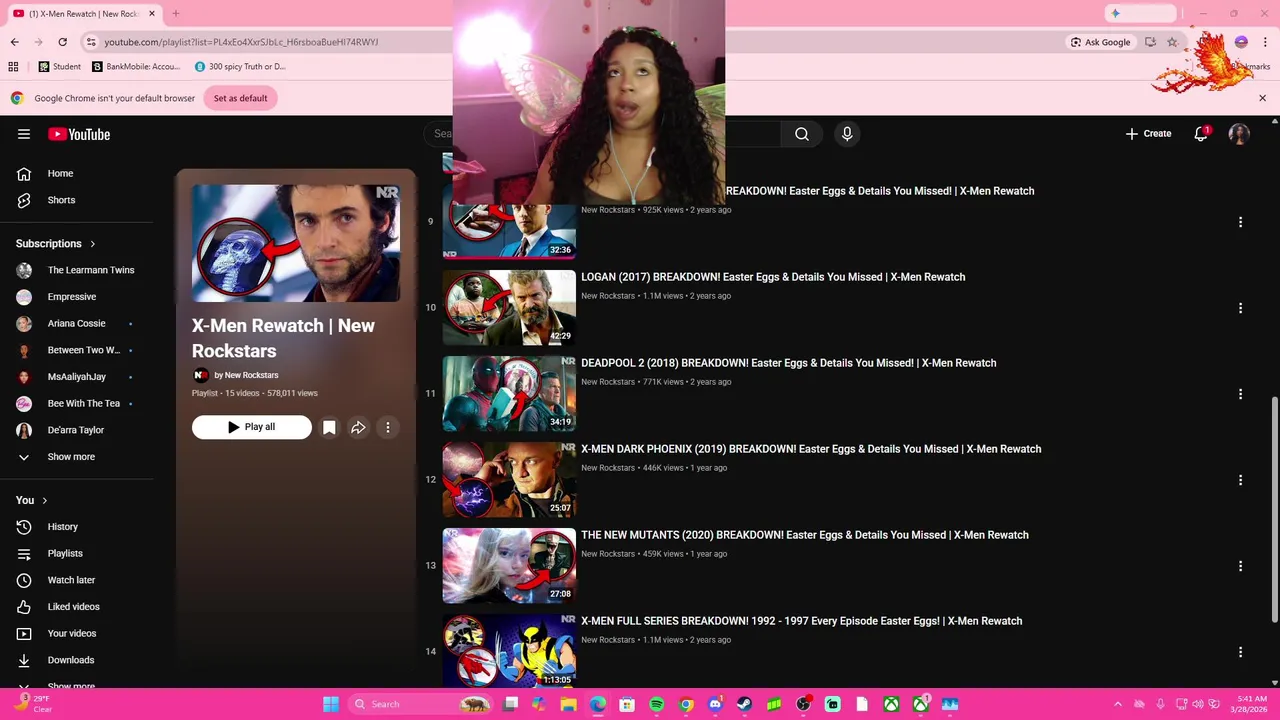
Task: Go to the YouTube logo home link
Action: 79,134
